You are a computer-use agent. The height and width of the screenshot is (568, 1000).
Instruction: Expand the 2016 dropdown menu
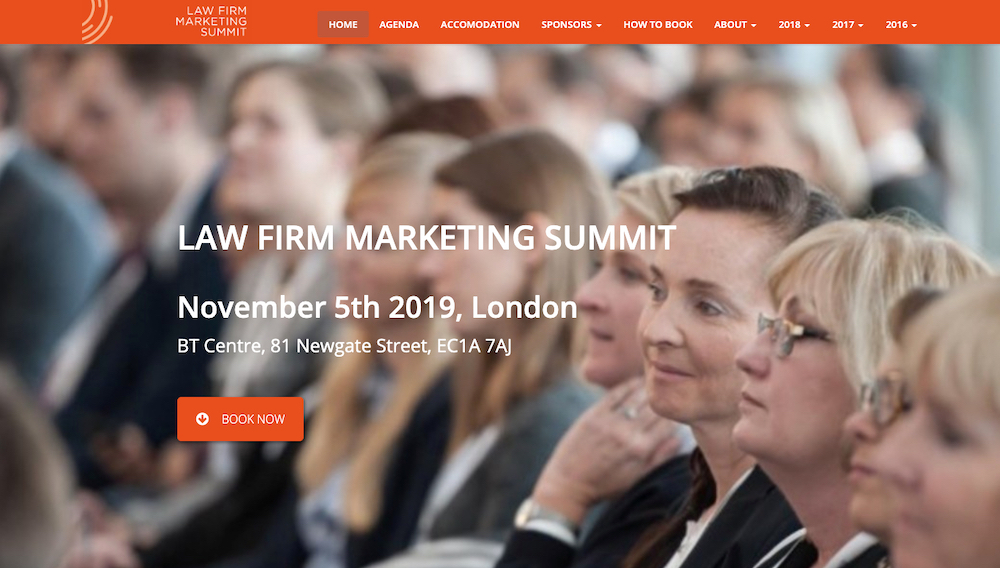(901, 24)
